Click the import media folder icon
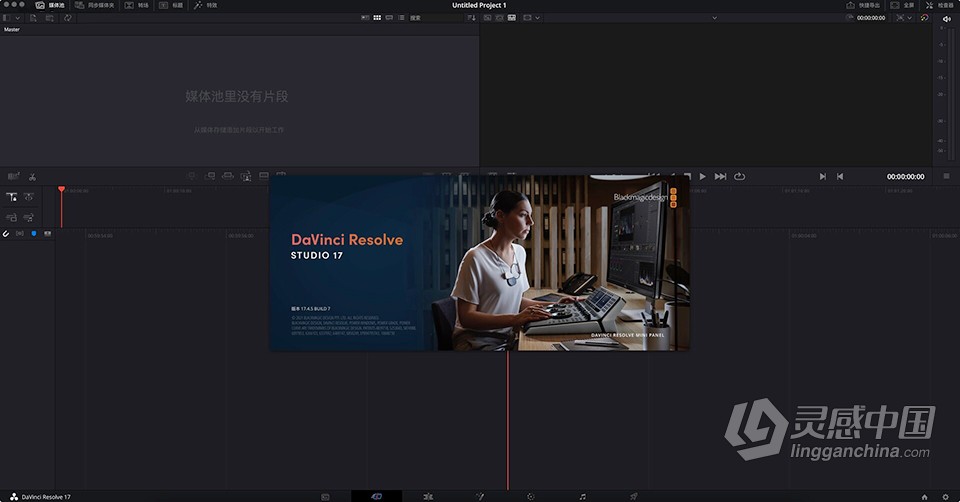The height and width of the screenshot is (502, 960). (x=50, y=18)
